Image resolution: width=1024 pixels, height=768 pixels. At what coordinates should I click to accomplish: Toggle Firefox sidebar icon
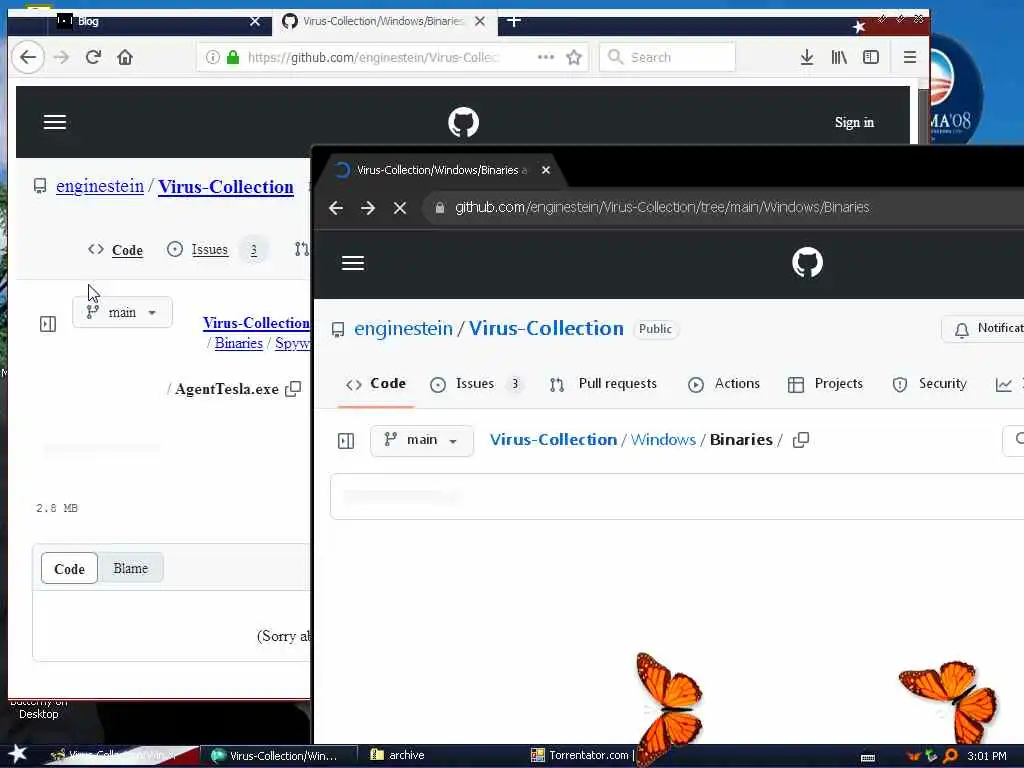(x=871, y=57)
